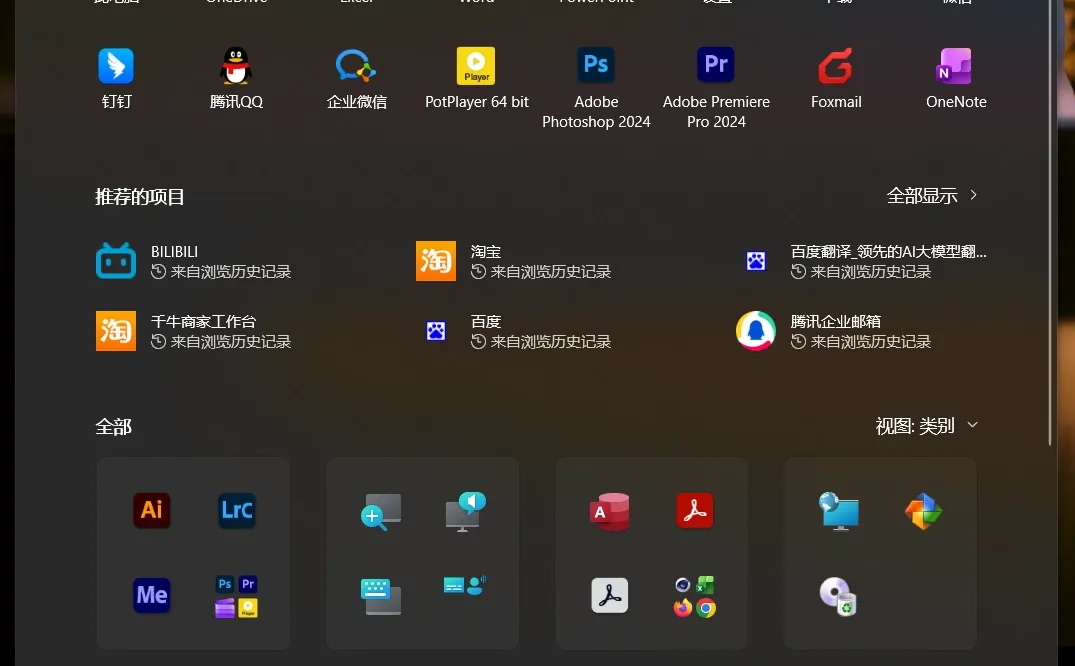Image resolution: width=1075 pixels, height=666 pixels.
Task: Open Microsoft Access from the folder group
Action: [609, 510]
